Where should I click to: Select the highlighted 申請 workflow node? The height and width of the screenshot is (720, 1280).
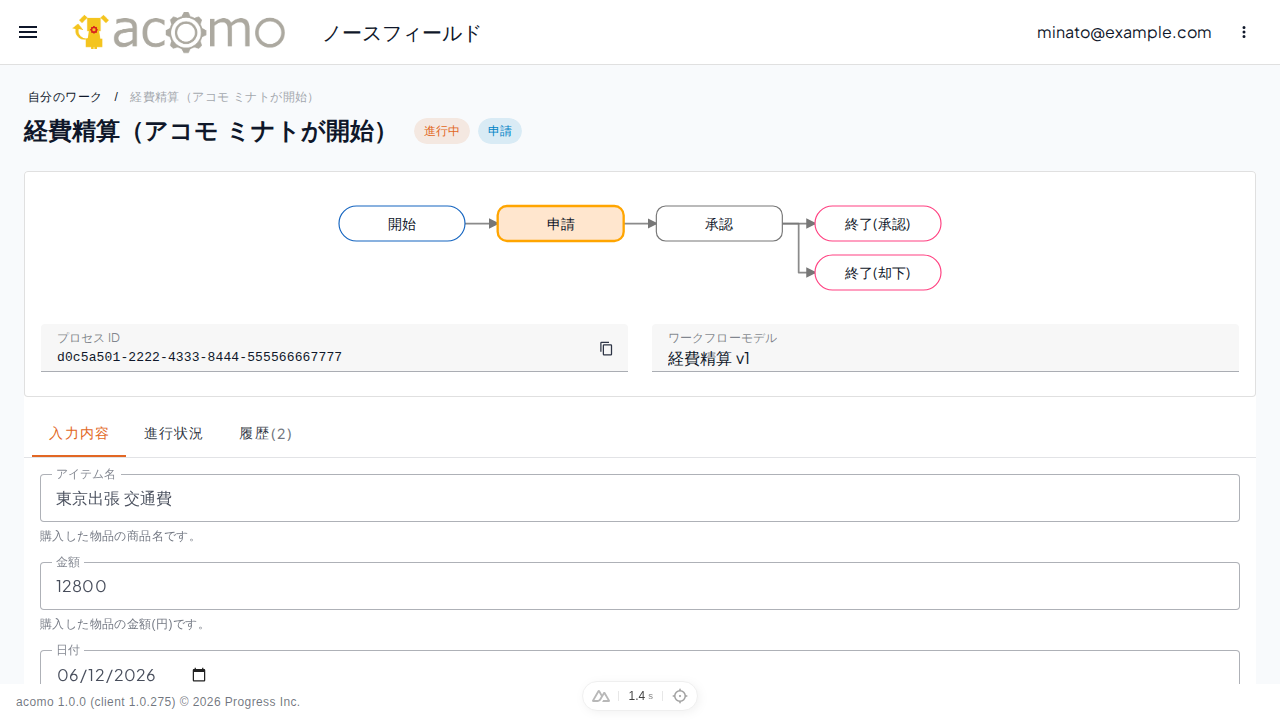(x=561, y=224)
